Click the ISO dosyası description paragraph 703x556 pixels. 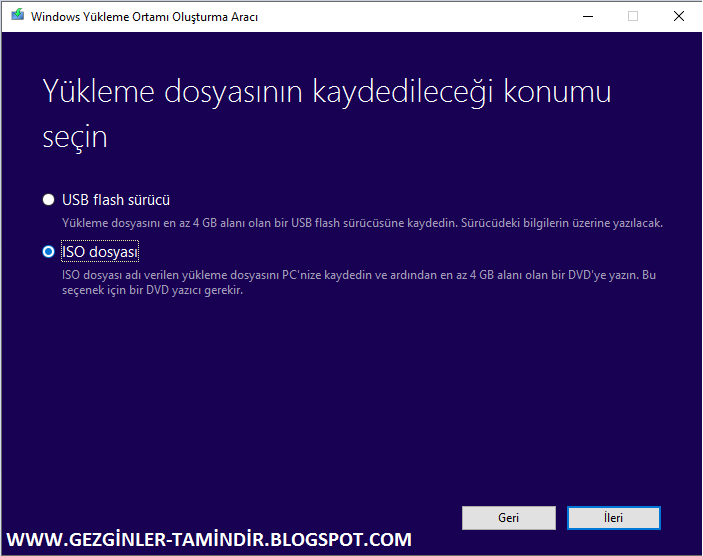[x=359, y=282]
